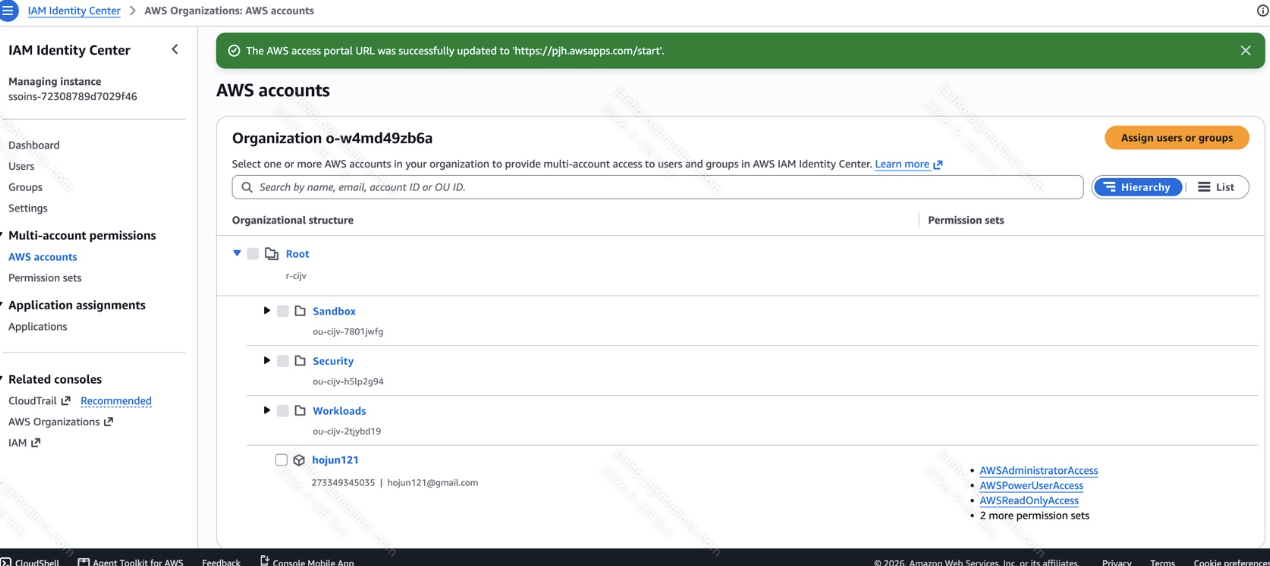The image size is (1270, 566).
Task: Open the Dashboard page
Action: click(34, 145)
